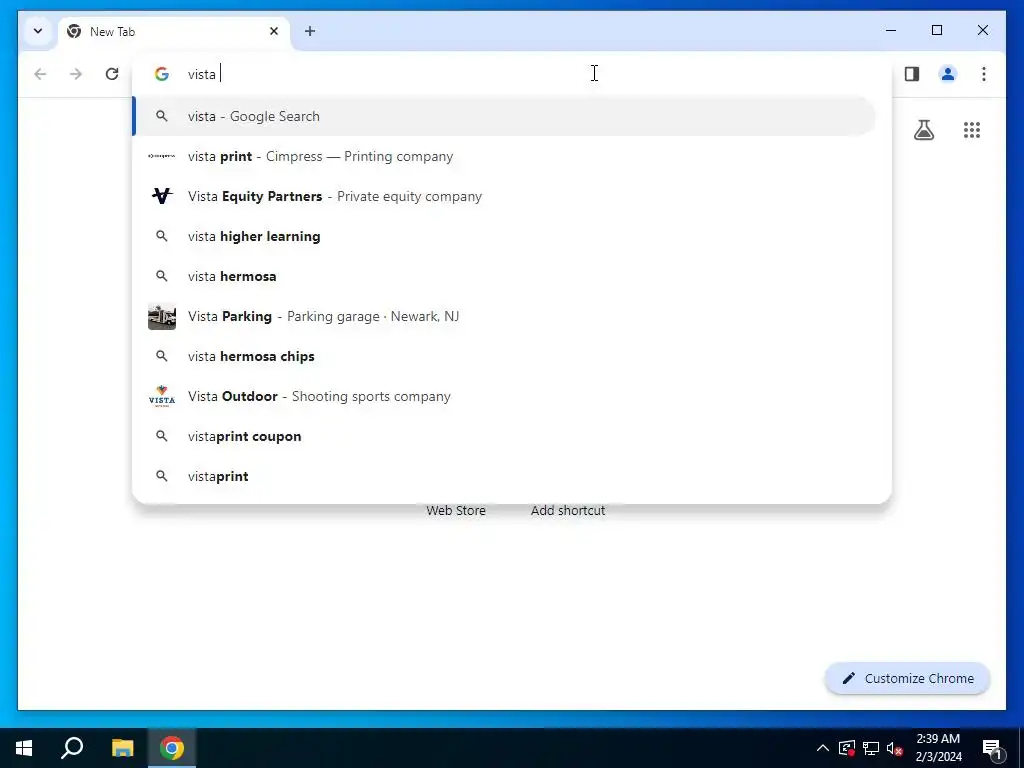Screen dimensions: 1024x768
Task: Pick 'vista hermosa chips' suggestion
Action: [505, 356]
